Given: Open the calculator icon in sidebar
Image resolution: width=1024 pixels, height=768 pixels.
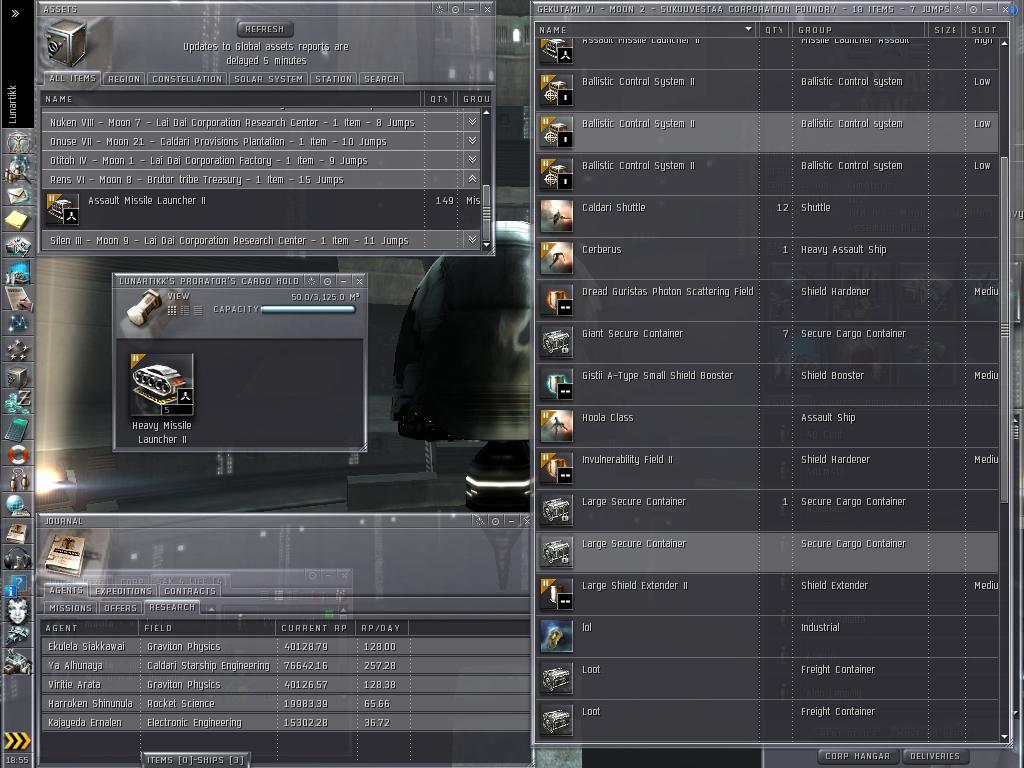Looking at the screenshot, I should point(18,428).
